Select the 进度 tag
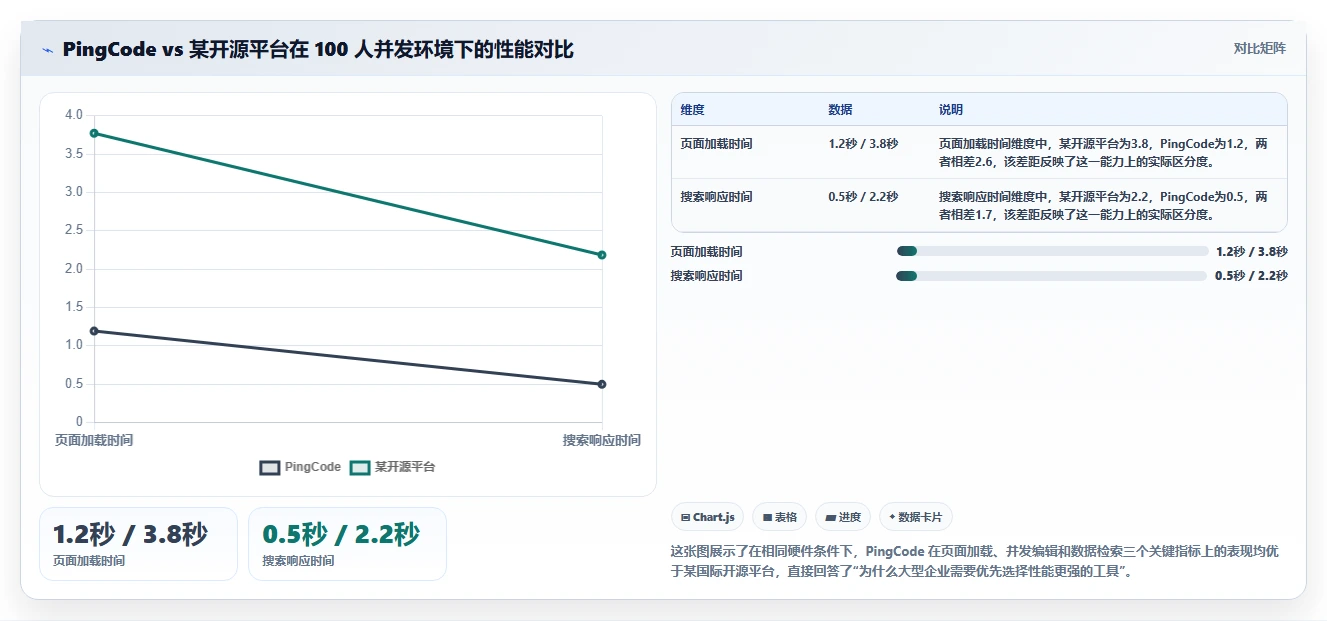 843,517
